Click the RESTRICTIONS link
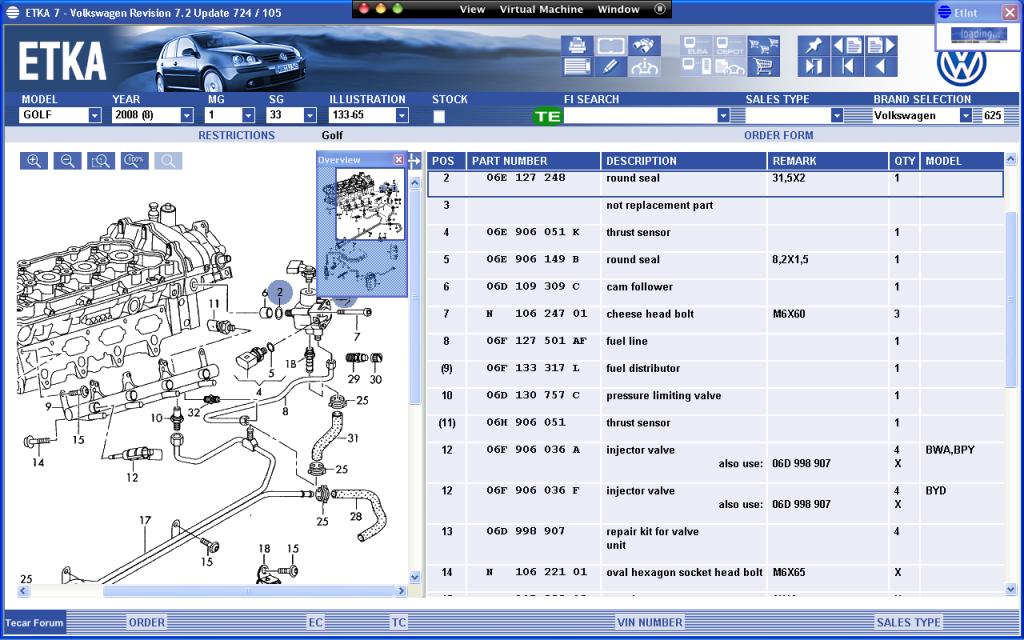This screenshot has height=640, width=1024. coord(236,135)
